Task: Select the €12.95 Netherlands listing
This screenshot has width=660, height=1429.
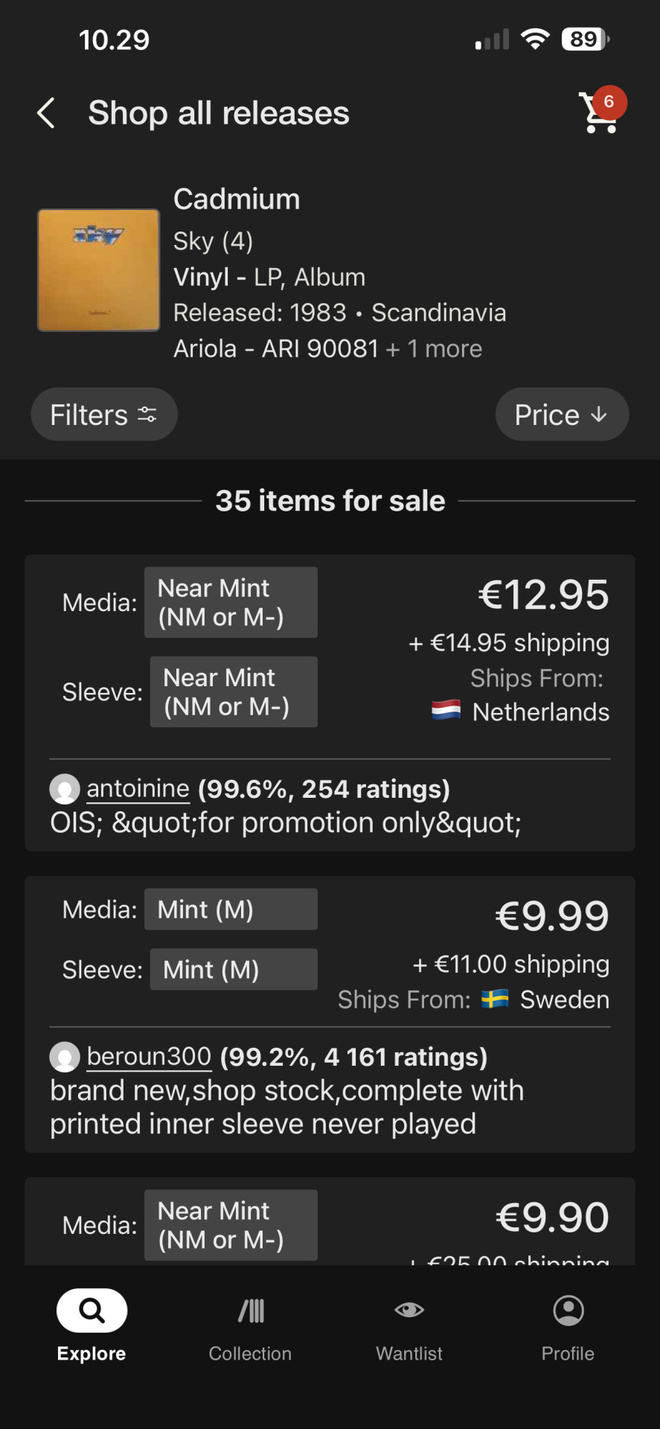Action: [x=330, y=703]
